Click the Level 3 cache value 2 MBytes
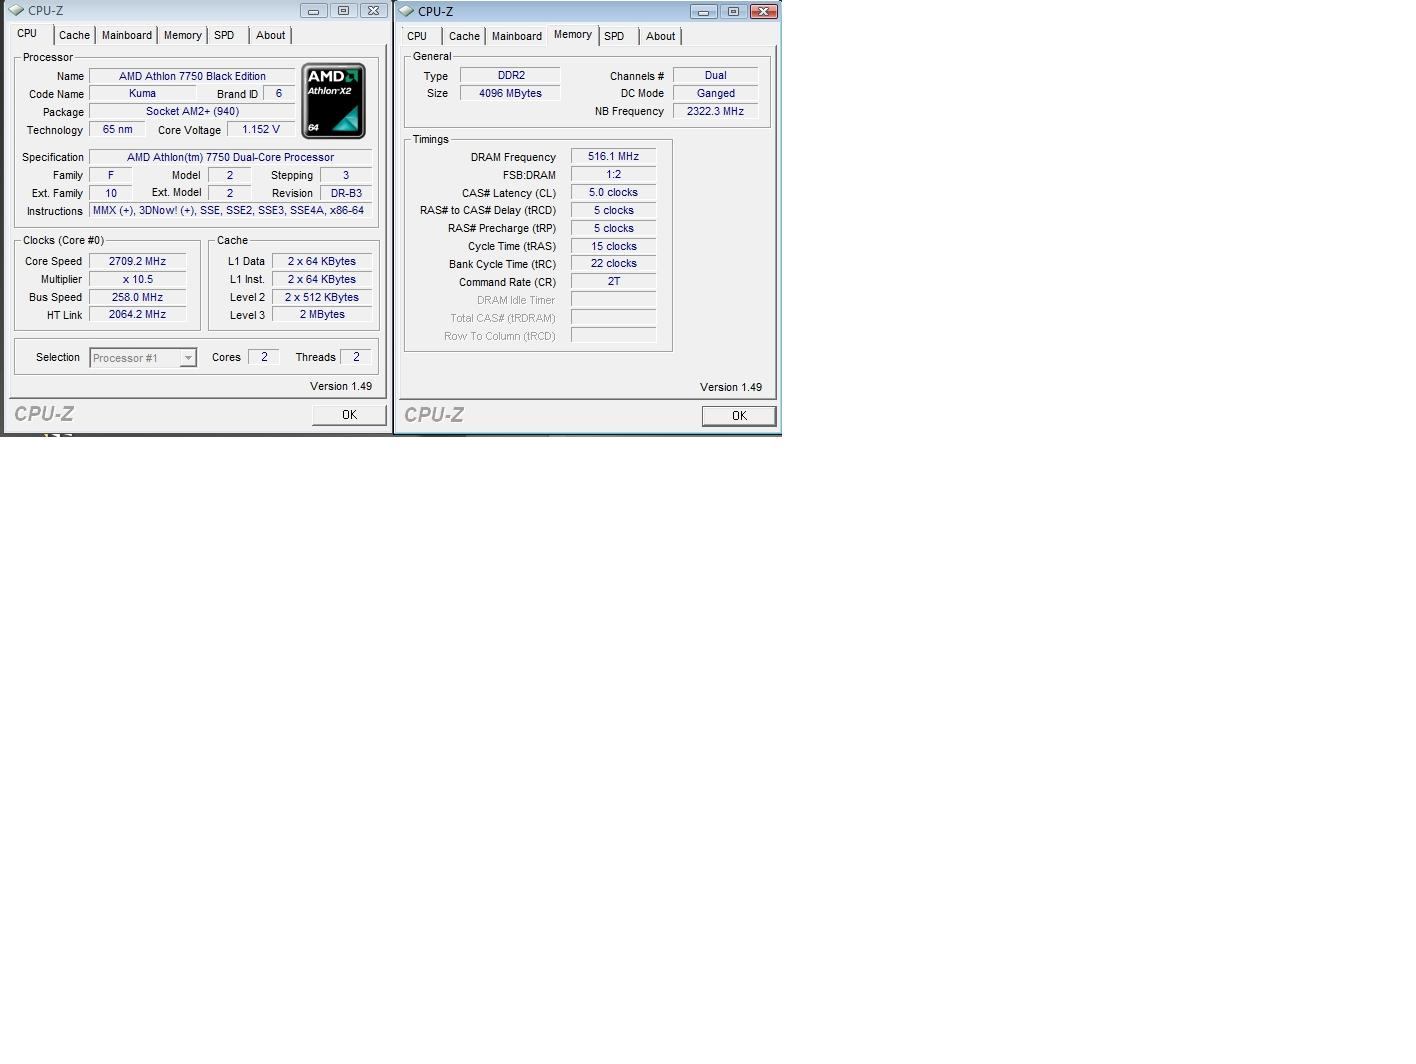 [x=322, y=314]
